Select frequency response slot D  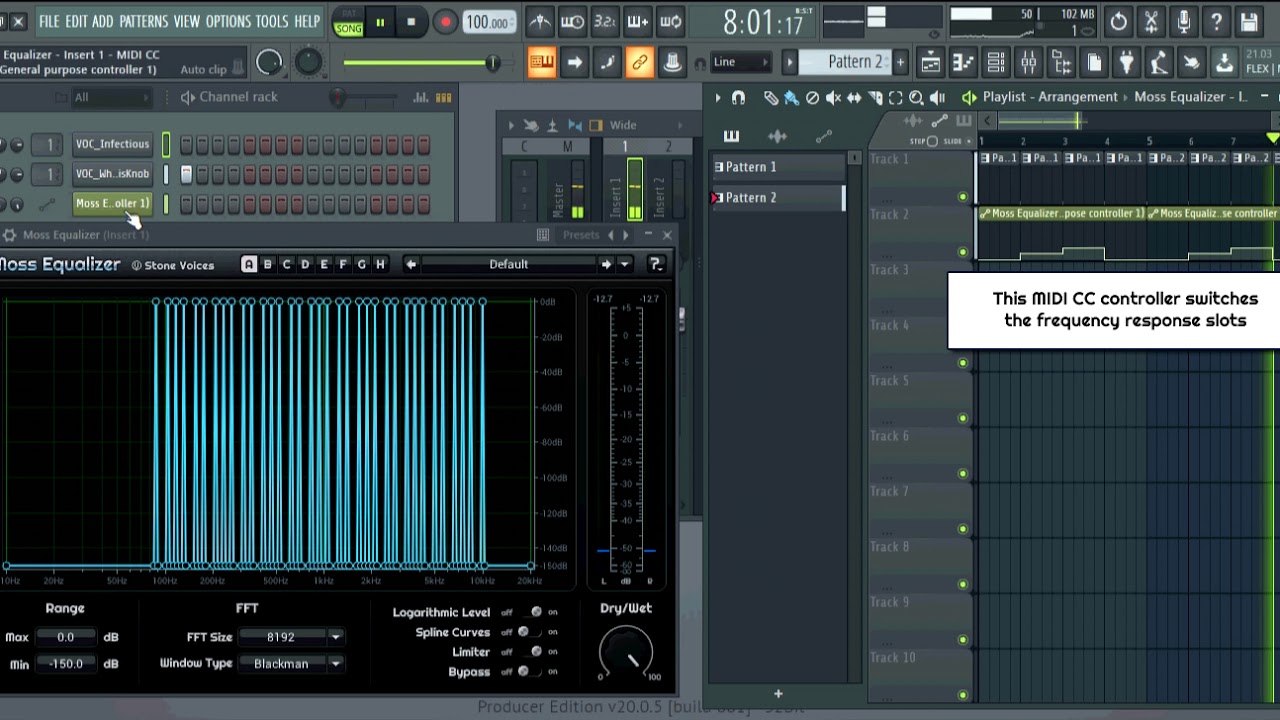(x=305, y=264)
